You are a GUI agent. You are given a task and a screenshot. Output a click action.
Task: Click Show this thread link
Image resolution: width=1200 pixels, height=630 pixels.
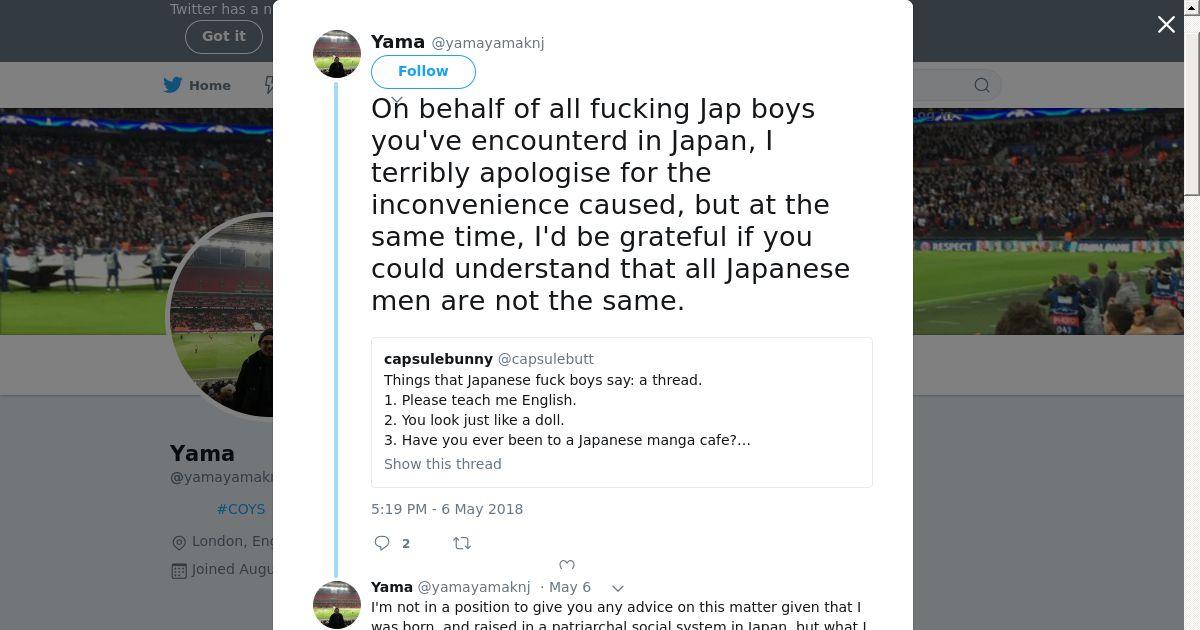pyautogui.click(x=443, y=464)
